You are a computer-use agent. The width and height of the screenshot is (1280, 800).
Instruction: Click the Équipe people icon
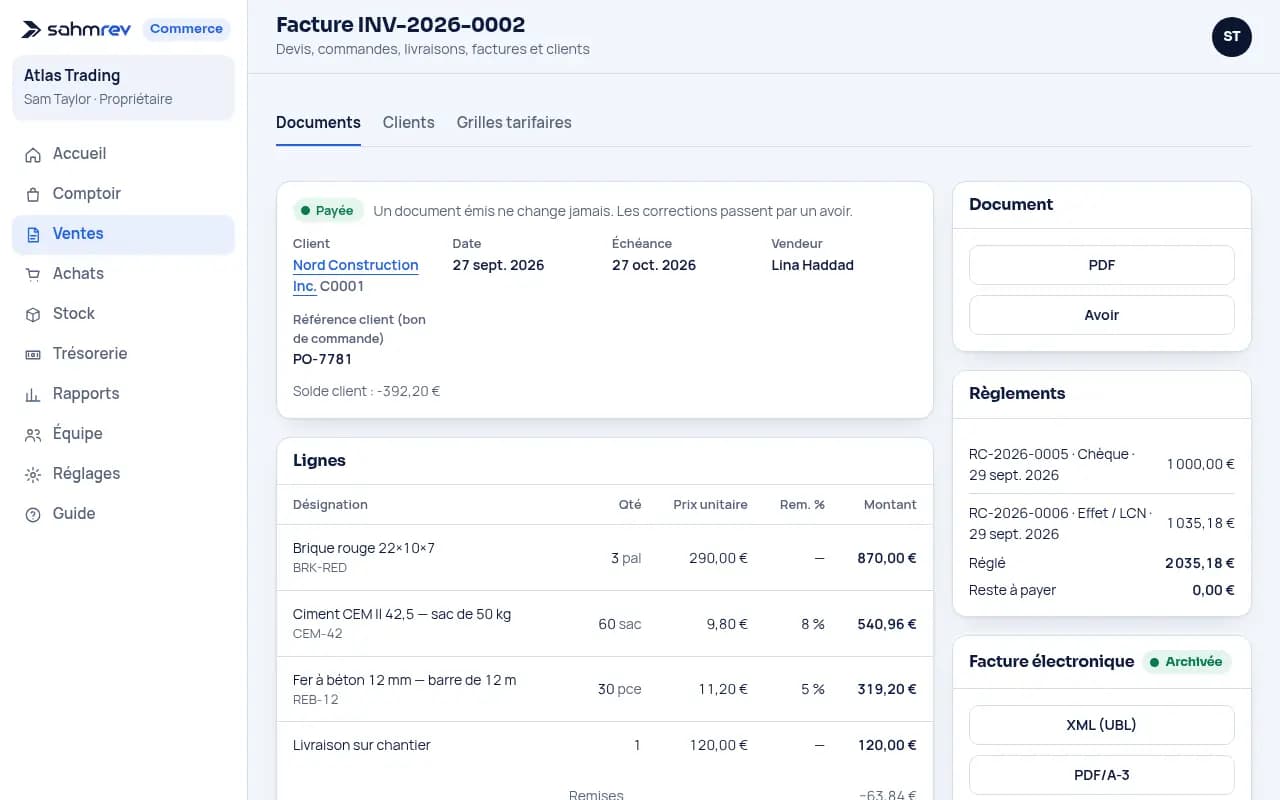[33, 434]
